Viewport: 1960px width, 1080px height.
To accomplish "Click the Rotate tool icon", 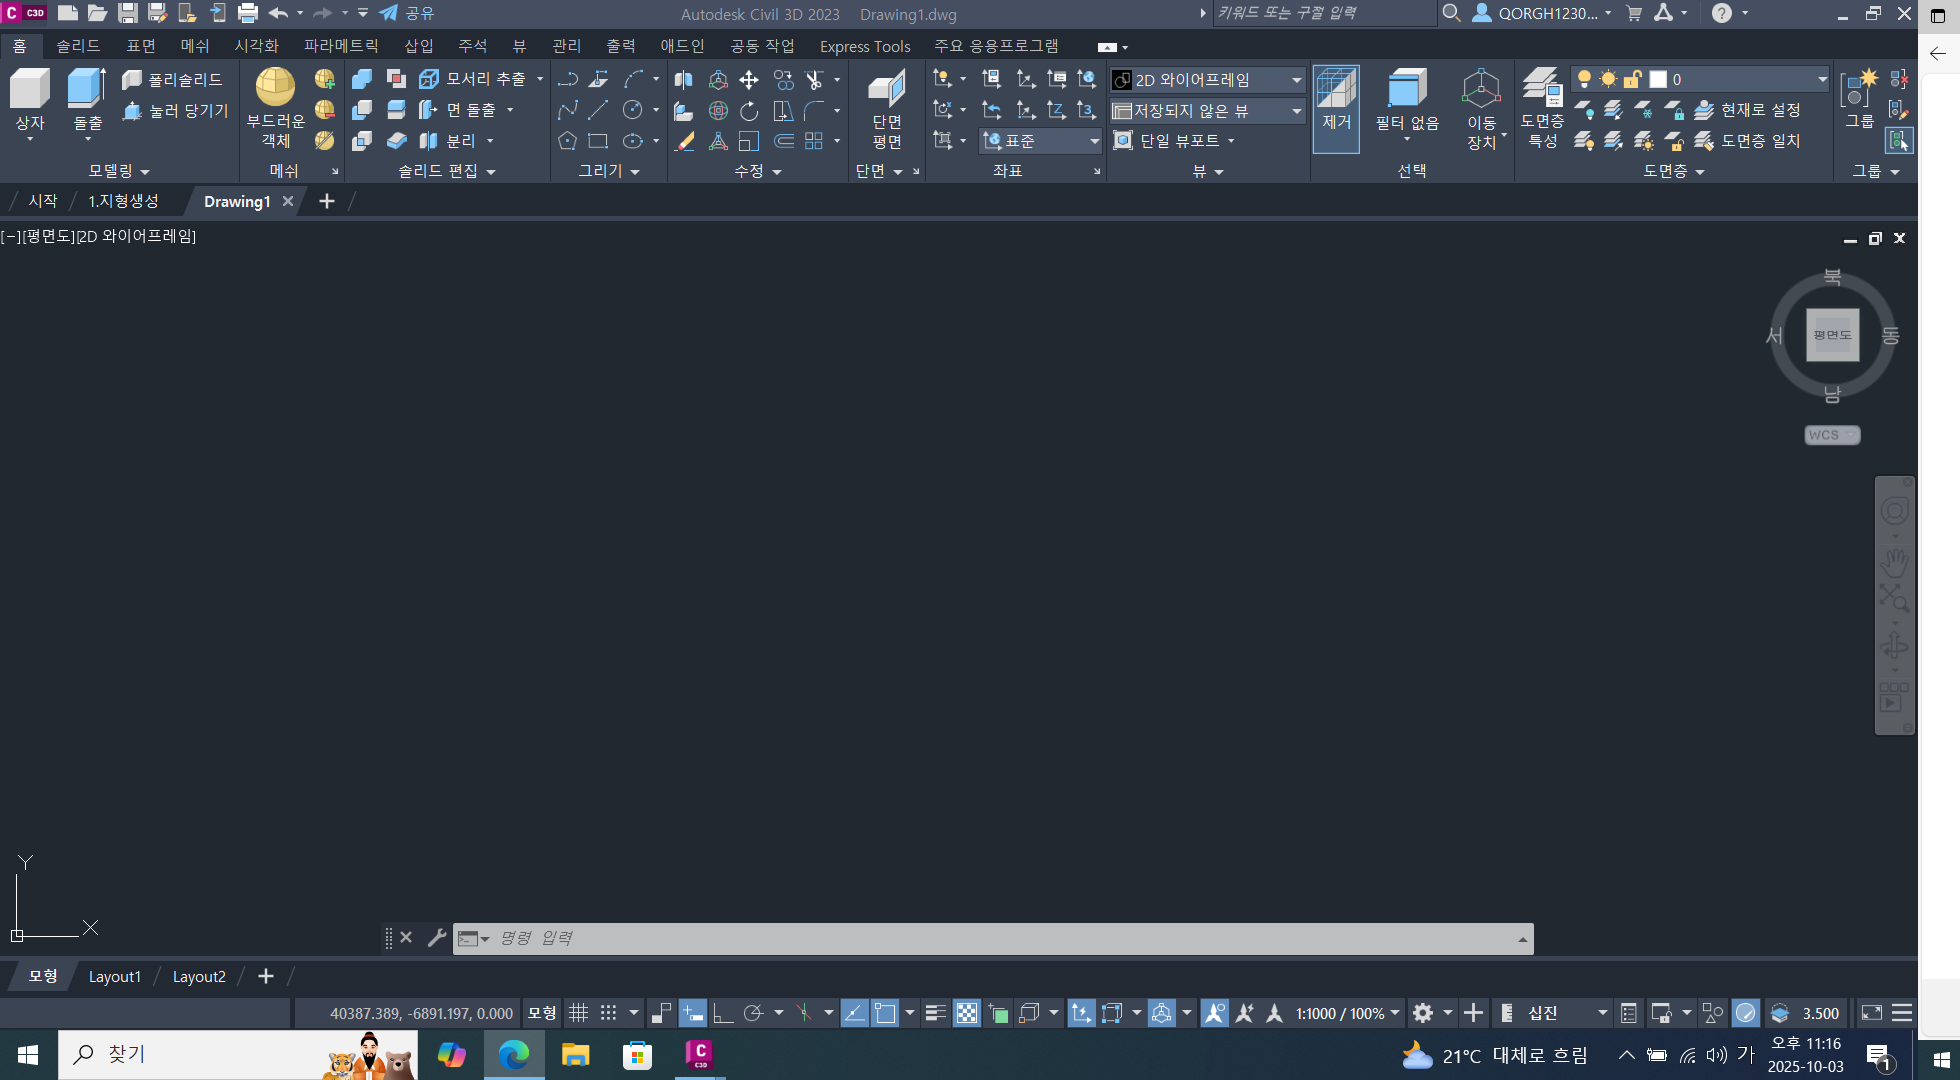I will (749, 110).
